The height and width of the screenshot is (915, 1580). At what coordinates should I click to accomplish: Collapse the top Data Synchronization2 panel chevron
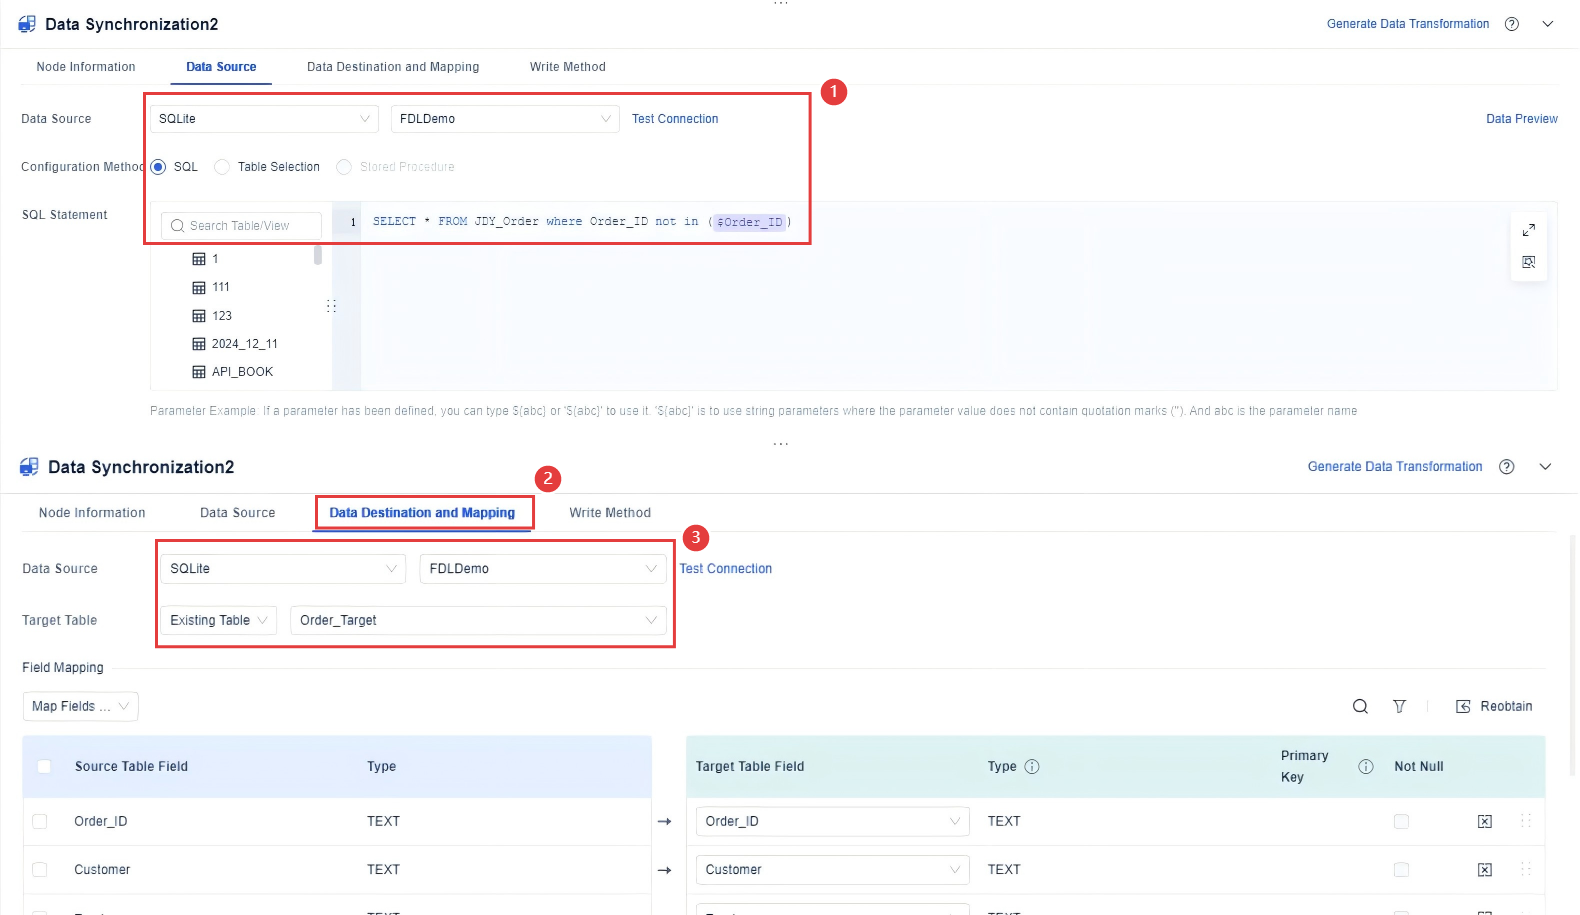pos(1547,24)
